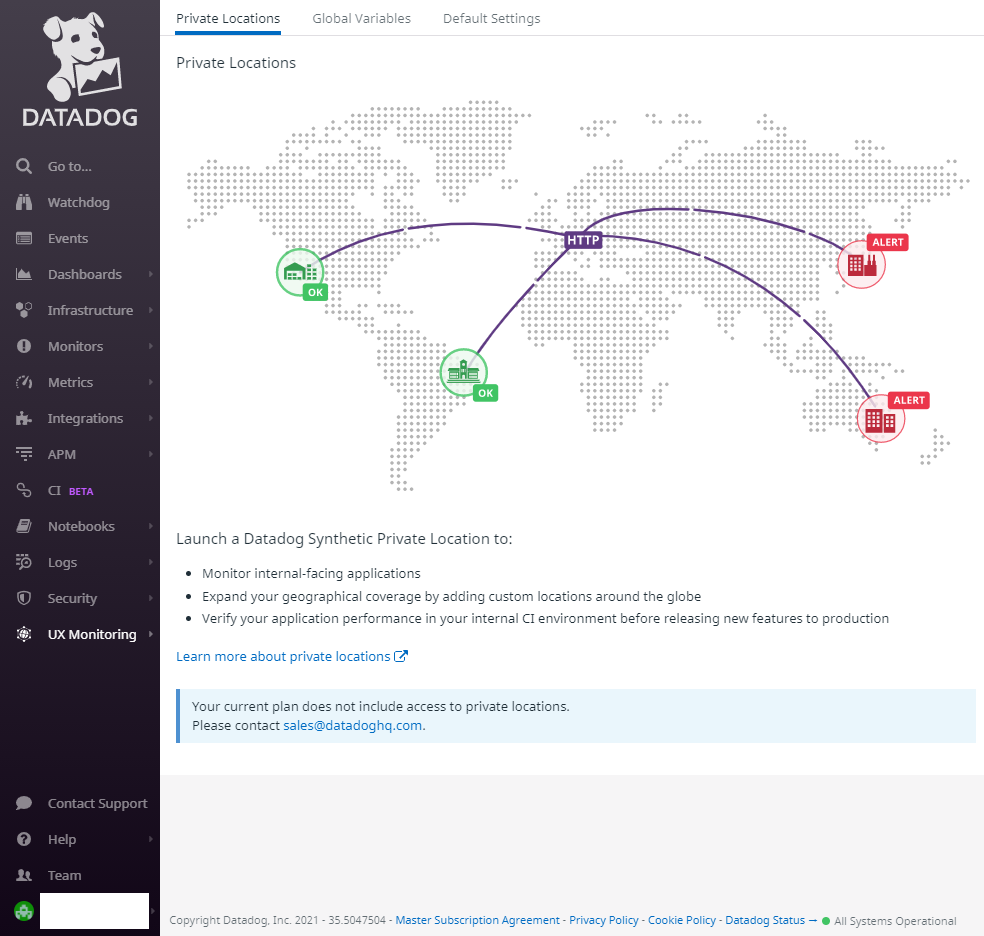This screenshot has height=936, width=984.
Task: Click the Security shield icon
Action: (x=24, y=598)
